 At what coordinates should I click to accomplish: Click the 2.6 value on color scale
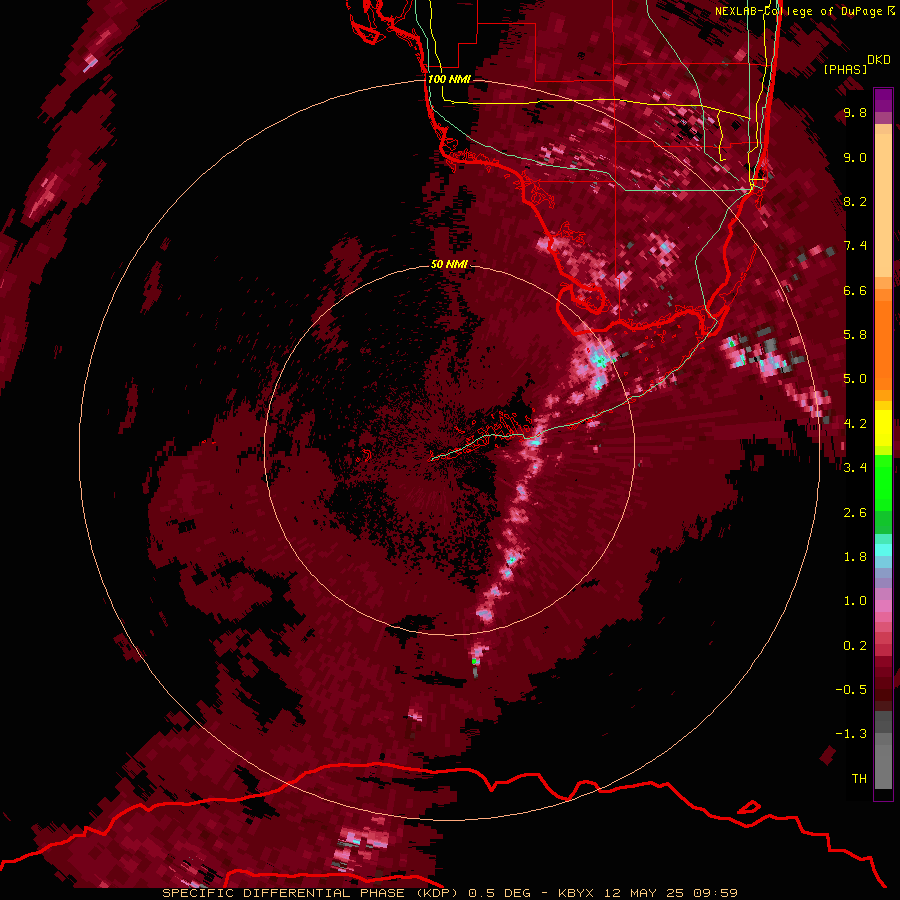(x=855, y=513)
